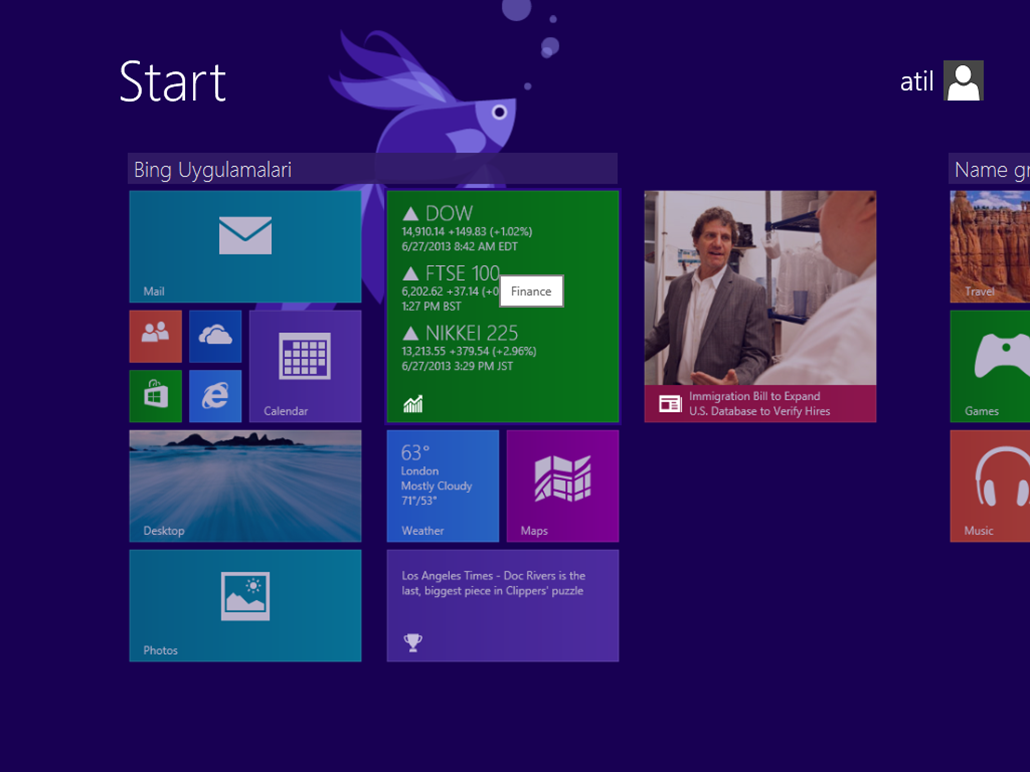Launch Internet Explorer tile
Image resolution: width=1030 pixels, height=772 pixels.
pyautogui.click(x=215, y=396)
